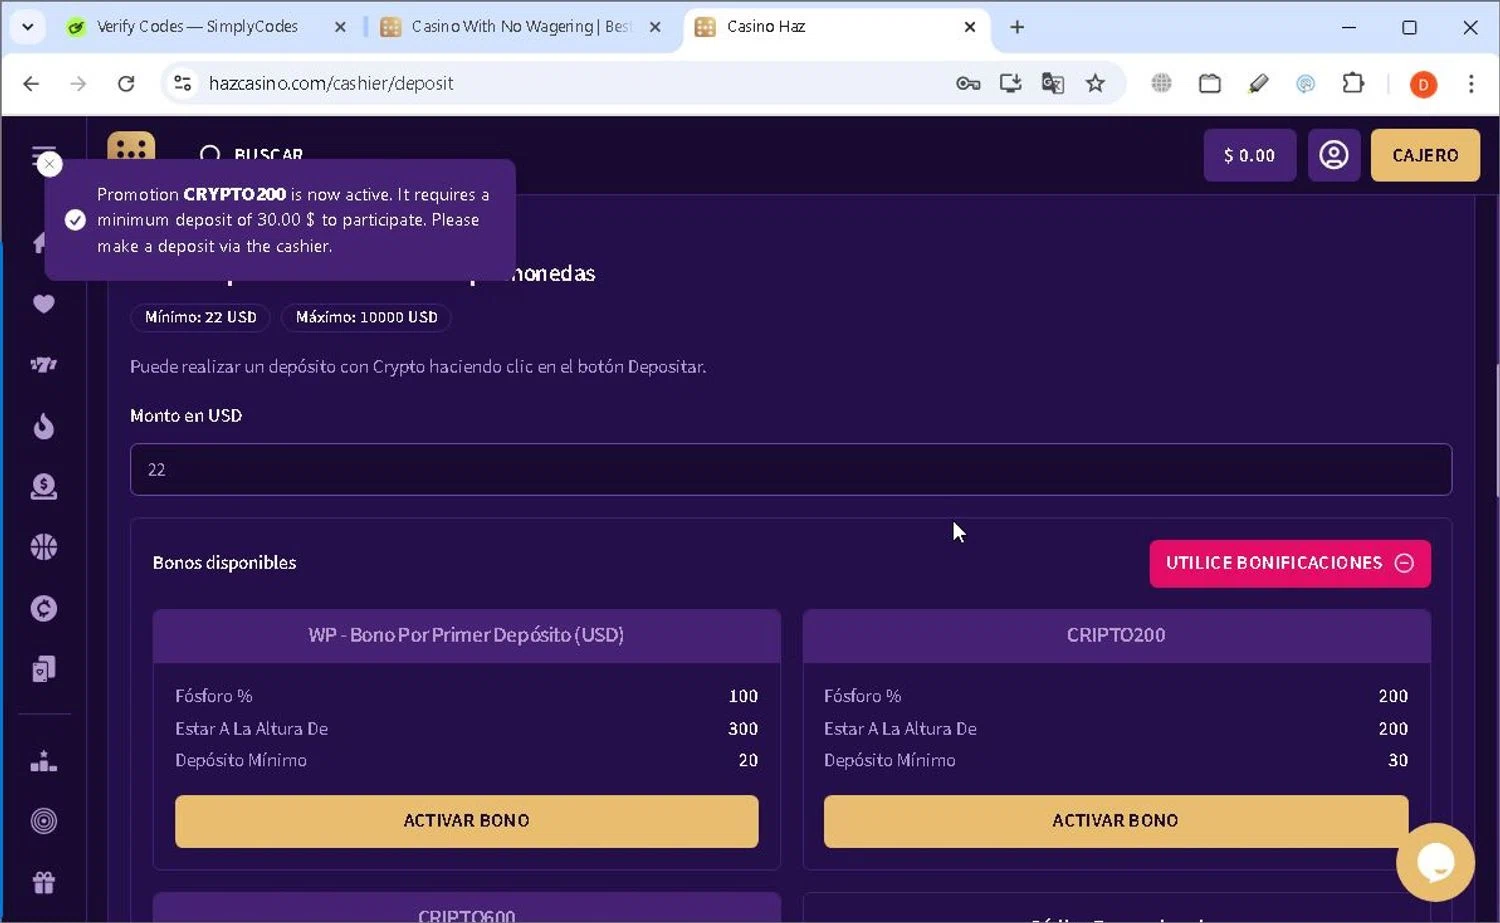The image size is (1500, 923).
Task: Open slots via 777 sidebar icon
Action: pos(43,365)
